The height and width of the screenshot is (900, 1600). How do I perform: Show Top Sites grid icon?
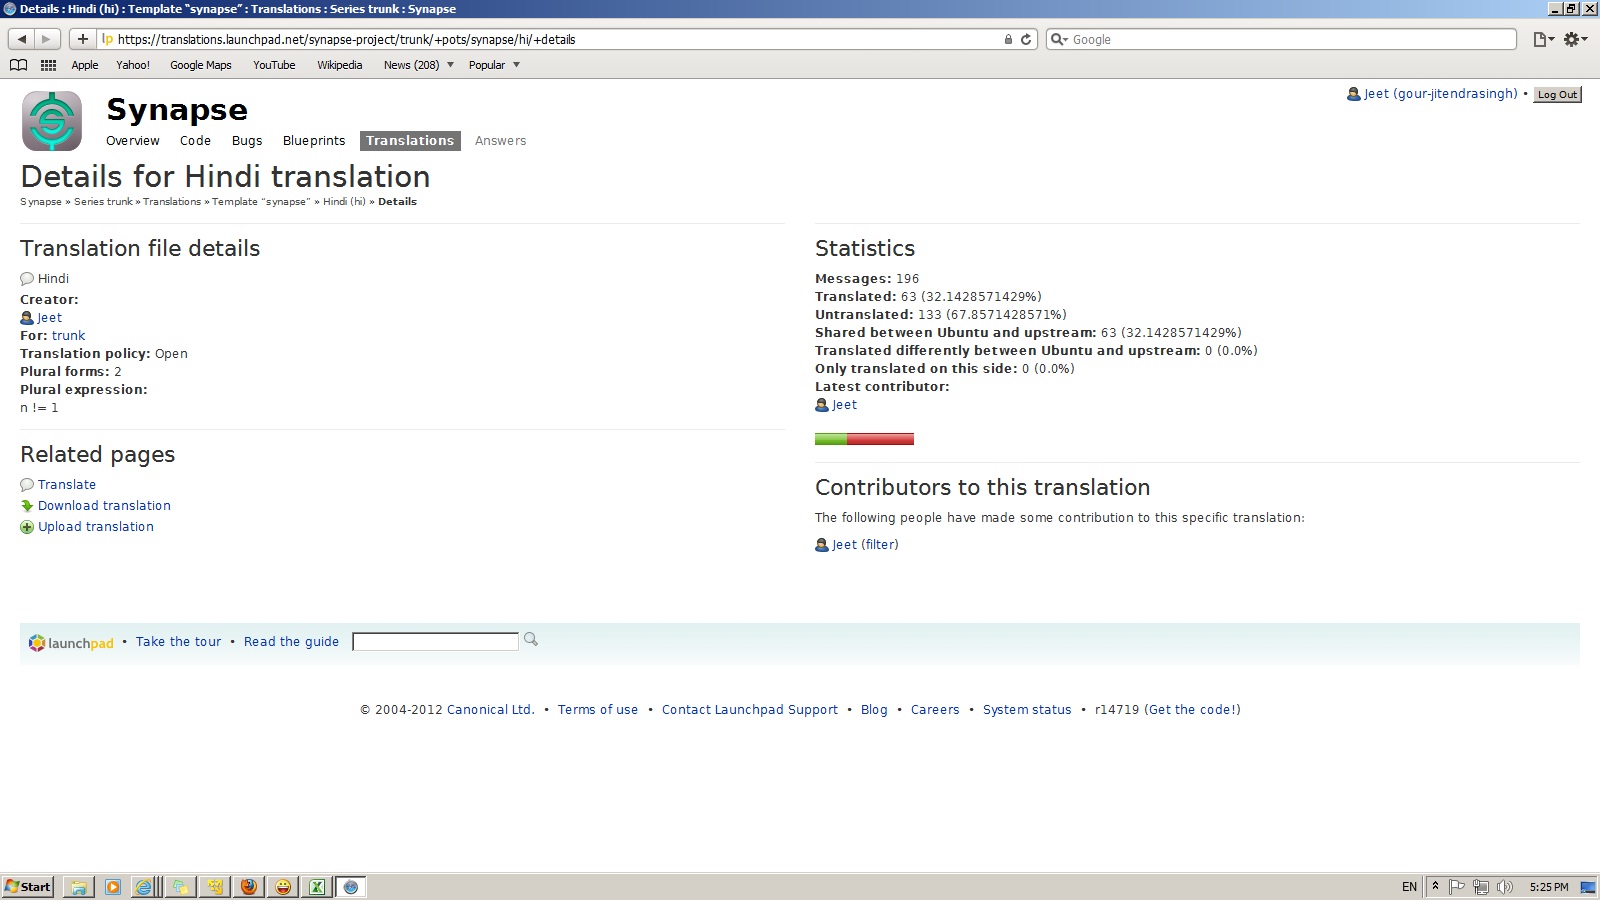(x=48, y=65)
